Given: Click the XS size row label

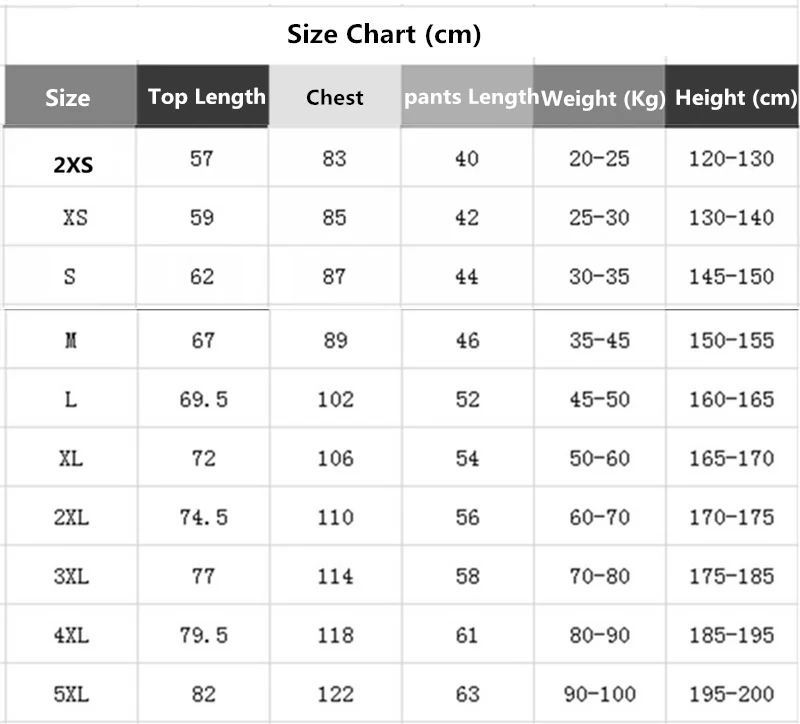Looking at the screenshot, I should [x=74, y=218].
